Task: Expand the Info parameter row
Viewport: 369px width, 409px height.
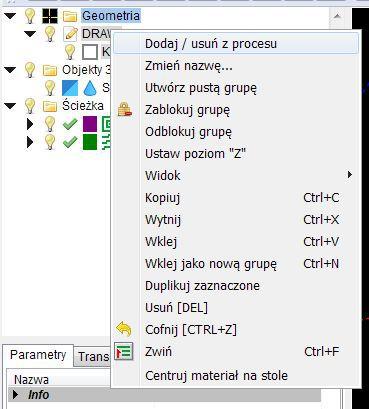Action: click(x=15, y=395)
